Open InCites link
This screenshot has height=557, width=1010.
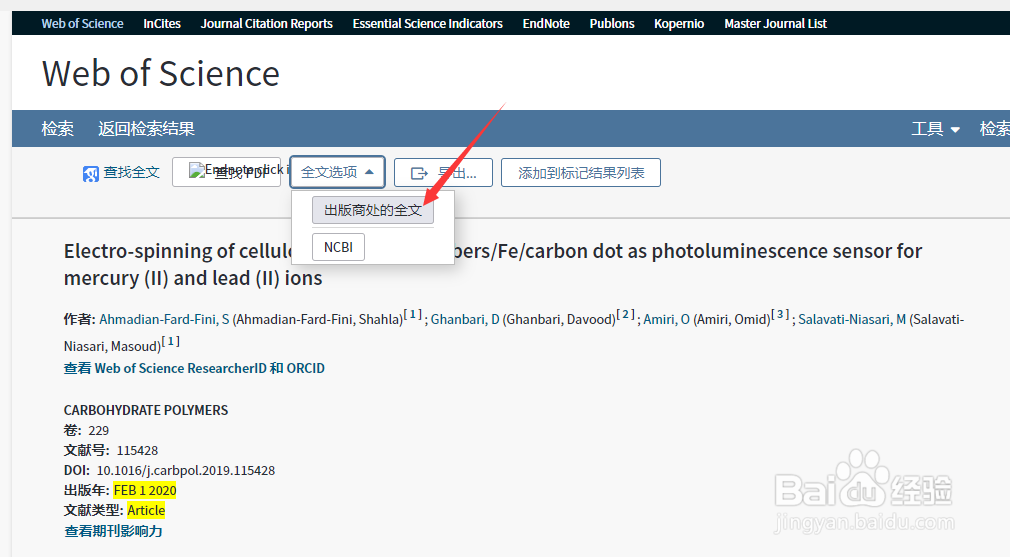(162, 24)
